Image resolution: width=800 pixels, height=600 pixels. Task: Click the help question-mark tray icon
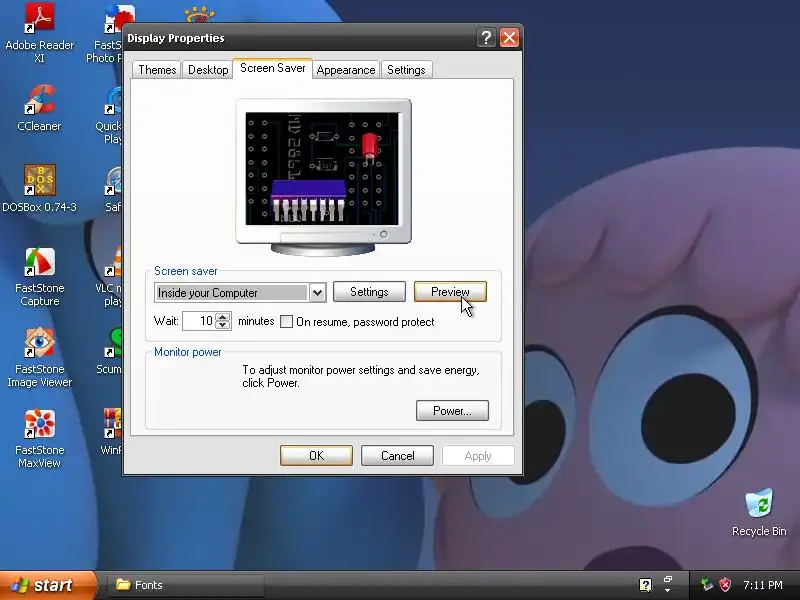tap(645, 585)
